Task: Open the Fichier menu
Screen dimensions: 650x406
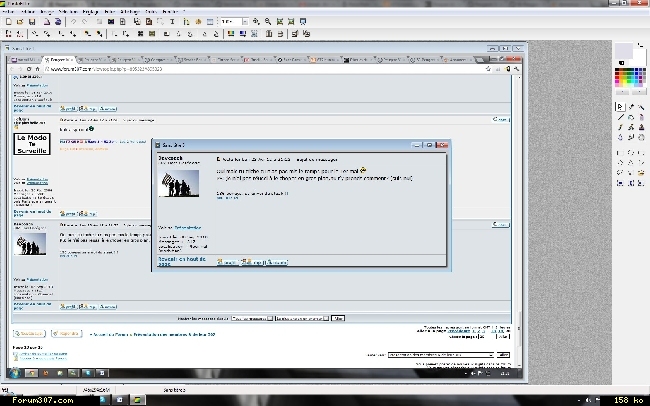Action: click(8, 11)
